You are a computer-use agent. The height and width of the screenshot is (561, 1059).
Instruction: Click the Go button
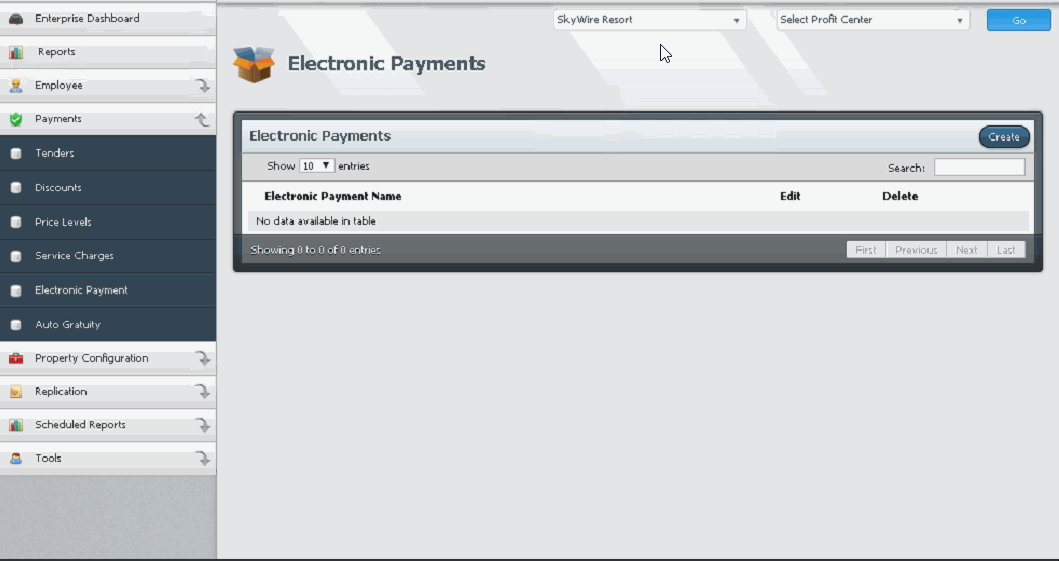(x=1018, y=20)
